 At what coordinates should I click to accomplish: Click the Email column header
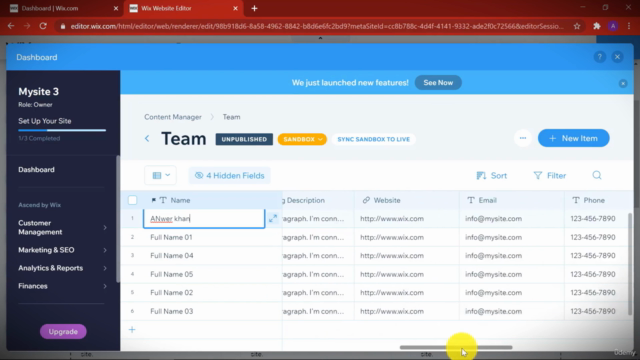(x=512, y=200)
